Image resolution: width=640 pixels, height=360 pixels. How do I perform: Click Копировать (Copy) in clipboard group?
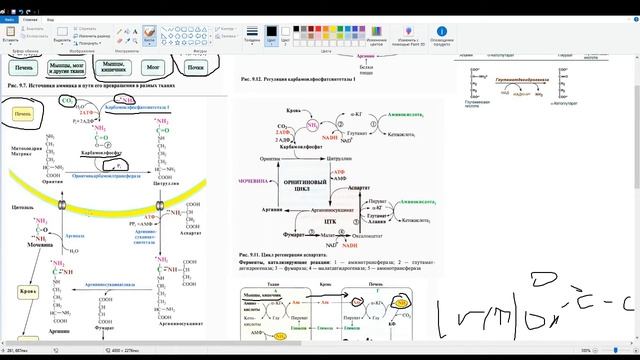(x=34, y=36)
